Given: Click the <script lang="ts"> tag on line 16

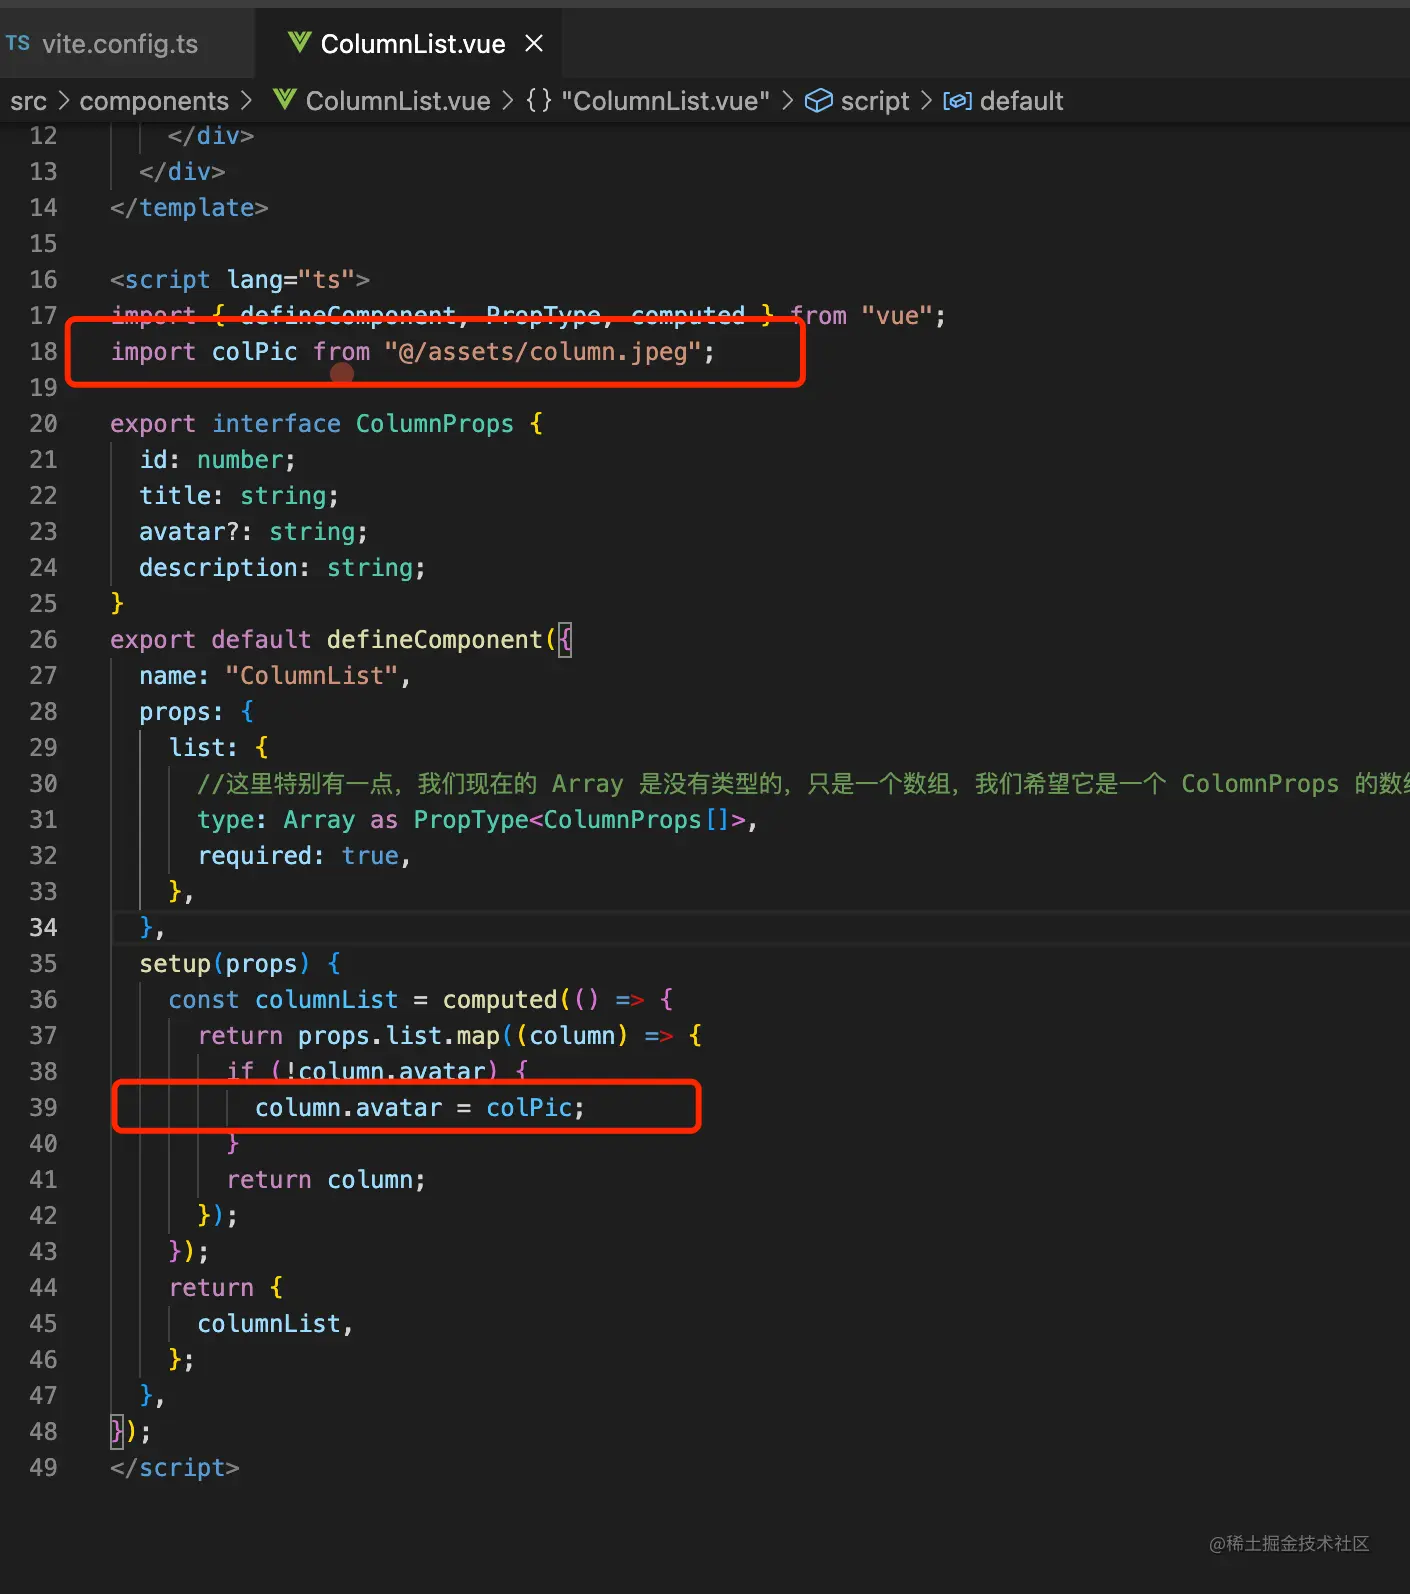Looking at the screenshot, I should [x=240, y=280].
